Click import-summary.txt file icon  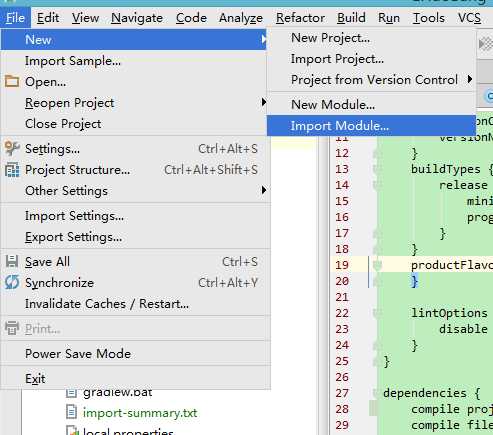pyautogui.click(x=71, y=412)
